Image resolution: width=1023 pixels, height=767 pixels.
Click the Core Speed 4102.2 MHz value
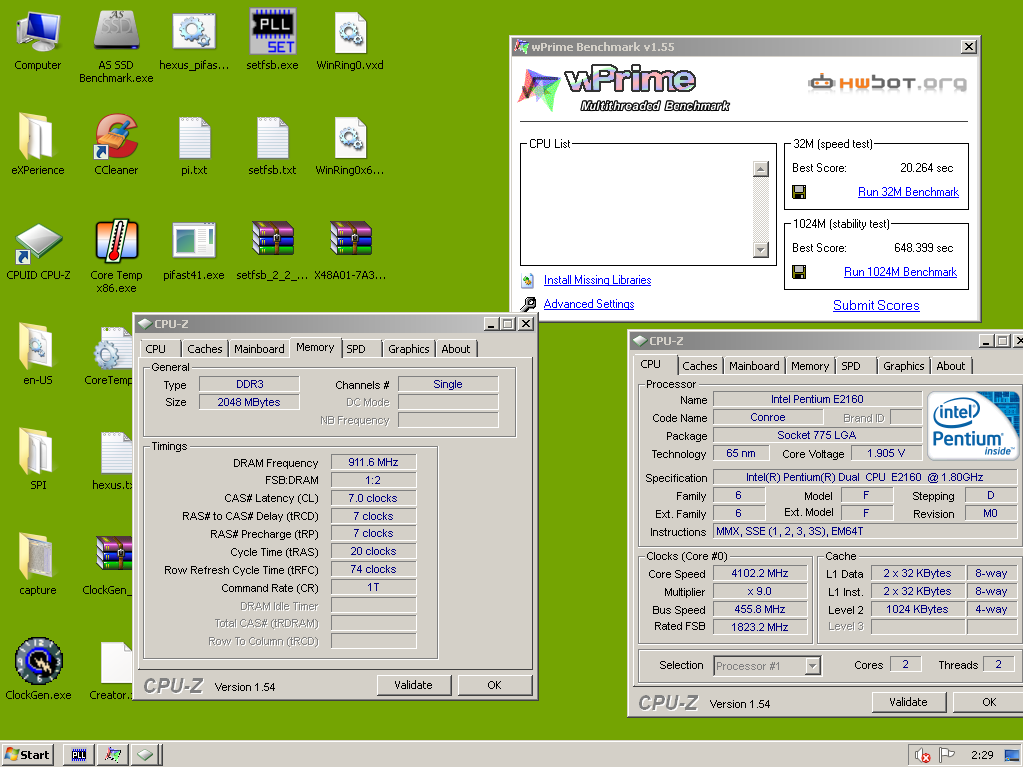click(x=760, y=573)
